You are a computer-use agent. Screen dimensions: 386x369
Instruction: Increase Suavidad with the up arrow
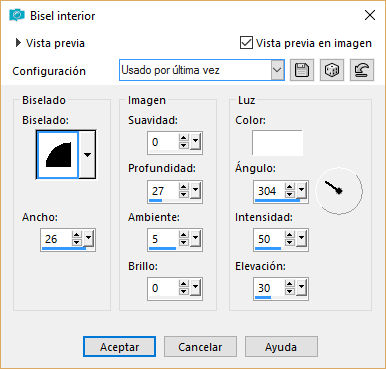(183, 138)
